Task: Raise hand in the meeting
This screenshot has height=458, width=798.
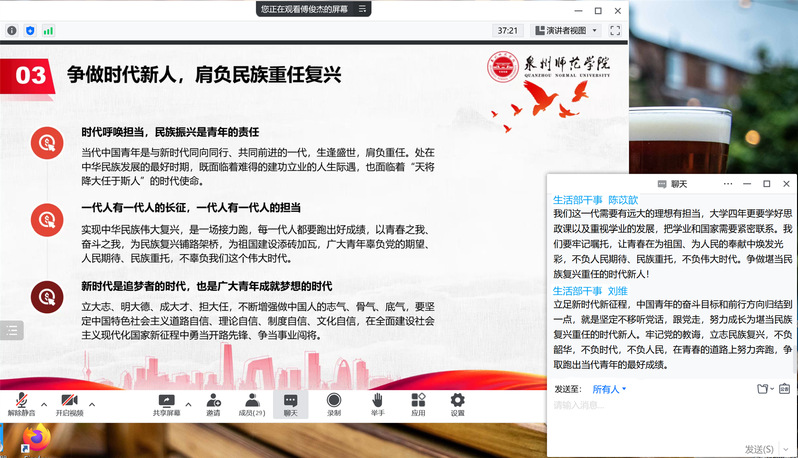Action: (377, 401)
